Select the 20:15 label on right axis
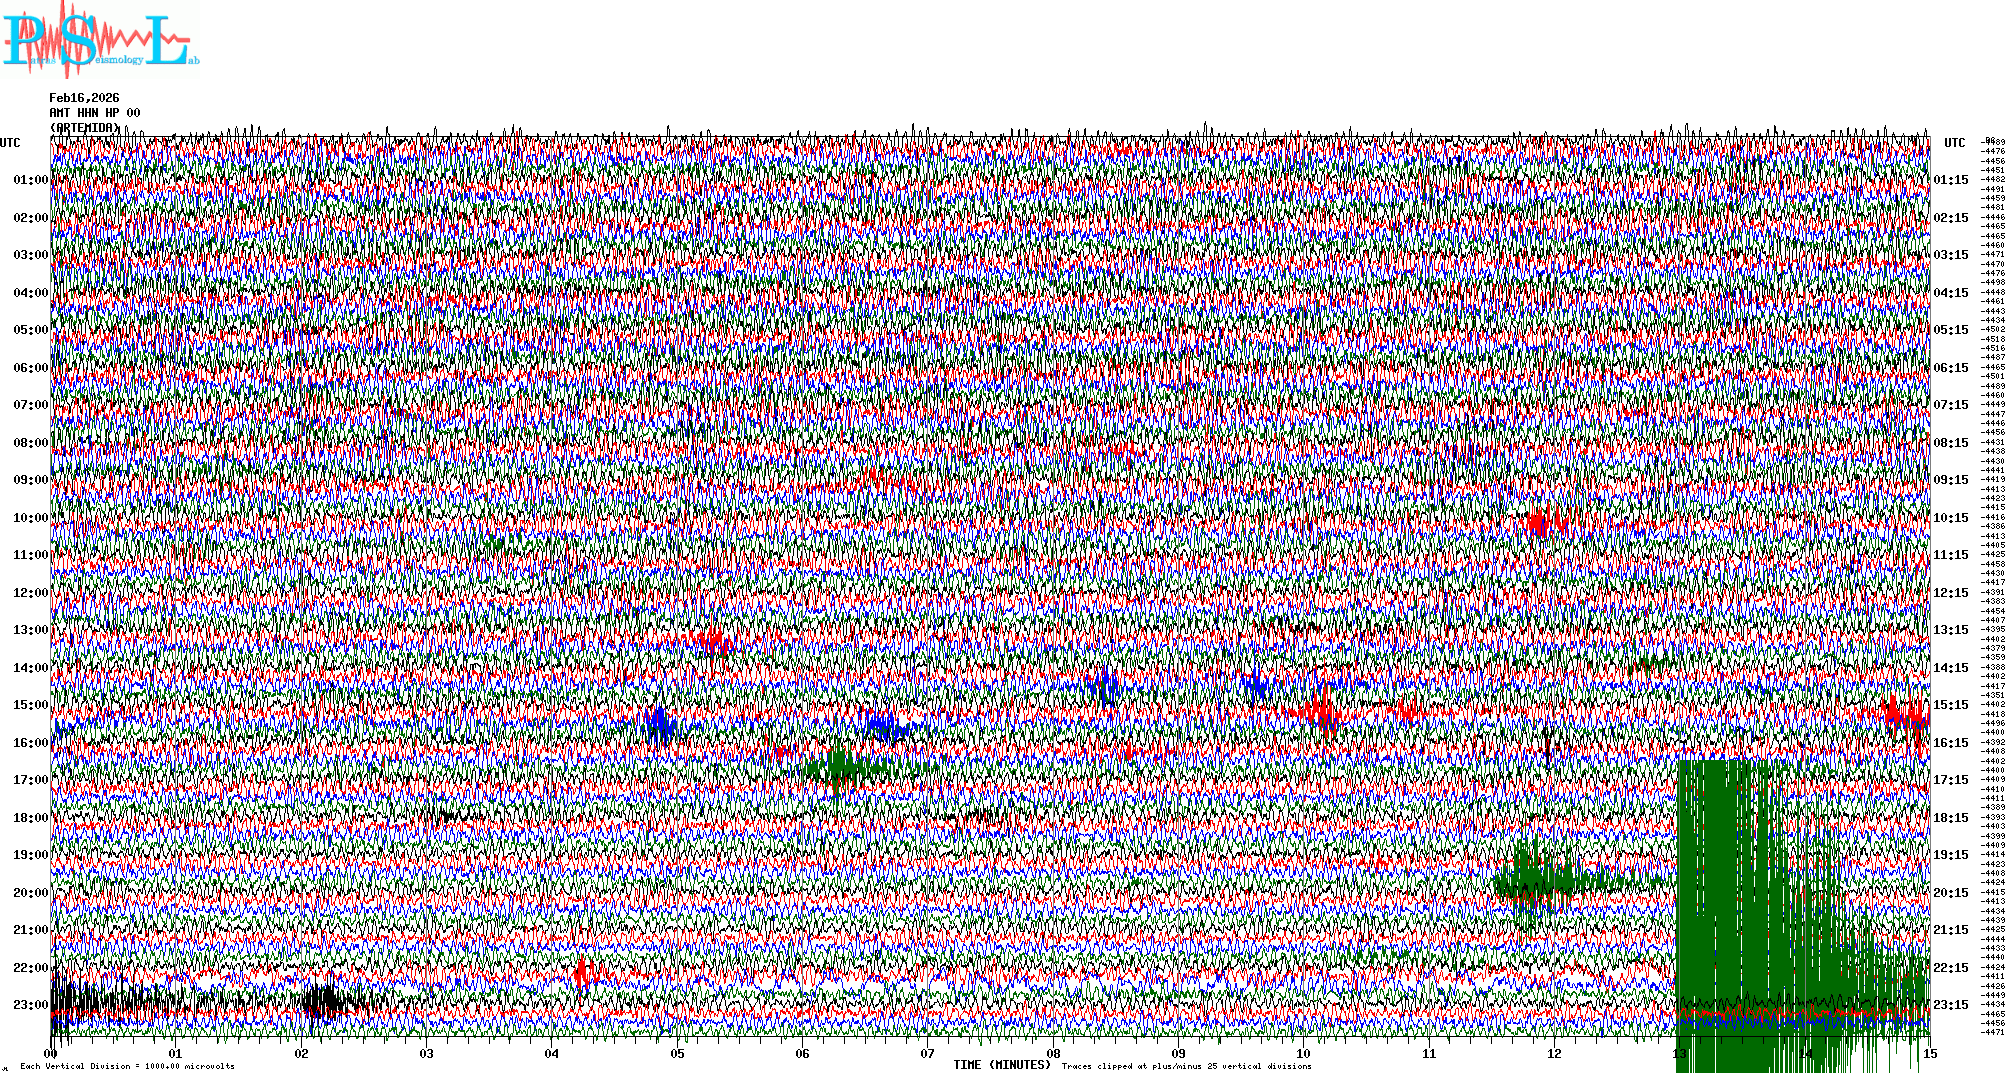Image resolution: width=2010 pixels, height=1080 pixels. tap(1950, 893)
